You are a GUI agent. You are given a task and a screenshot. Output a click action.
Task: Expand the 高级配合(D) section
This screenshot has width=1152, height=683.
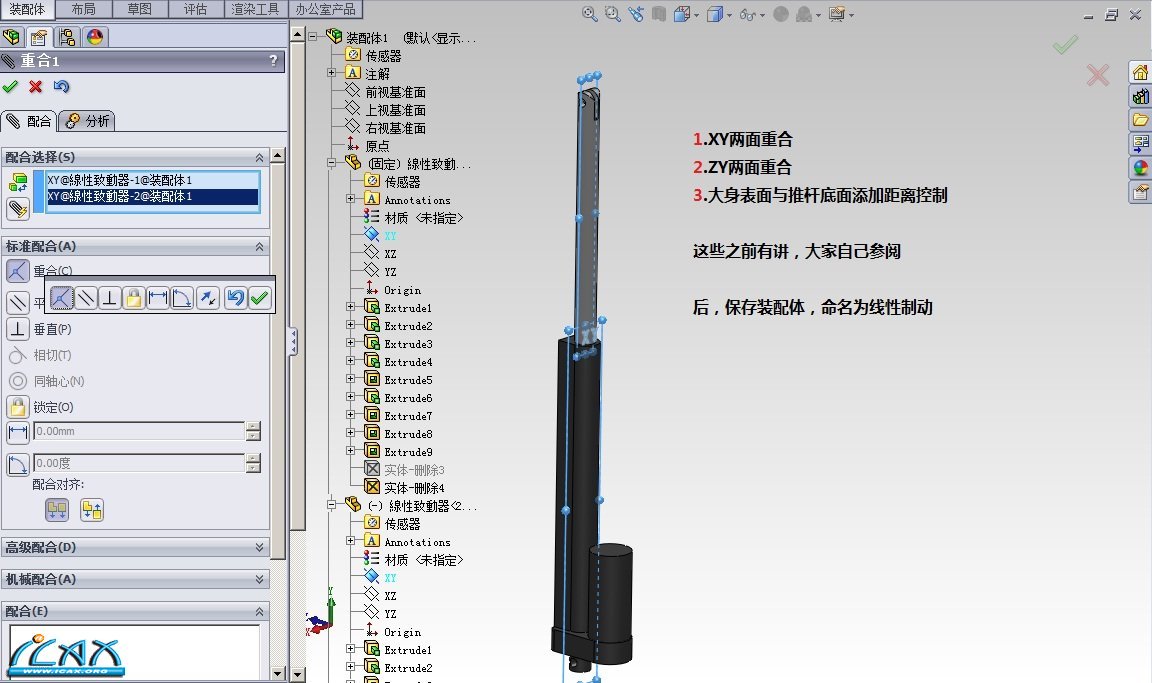point(259,547)
